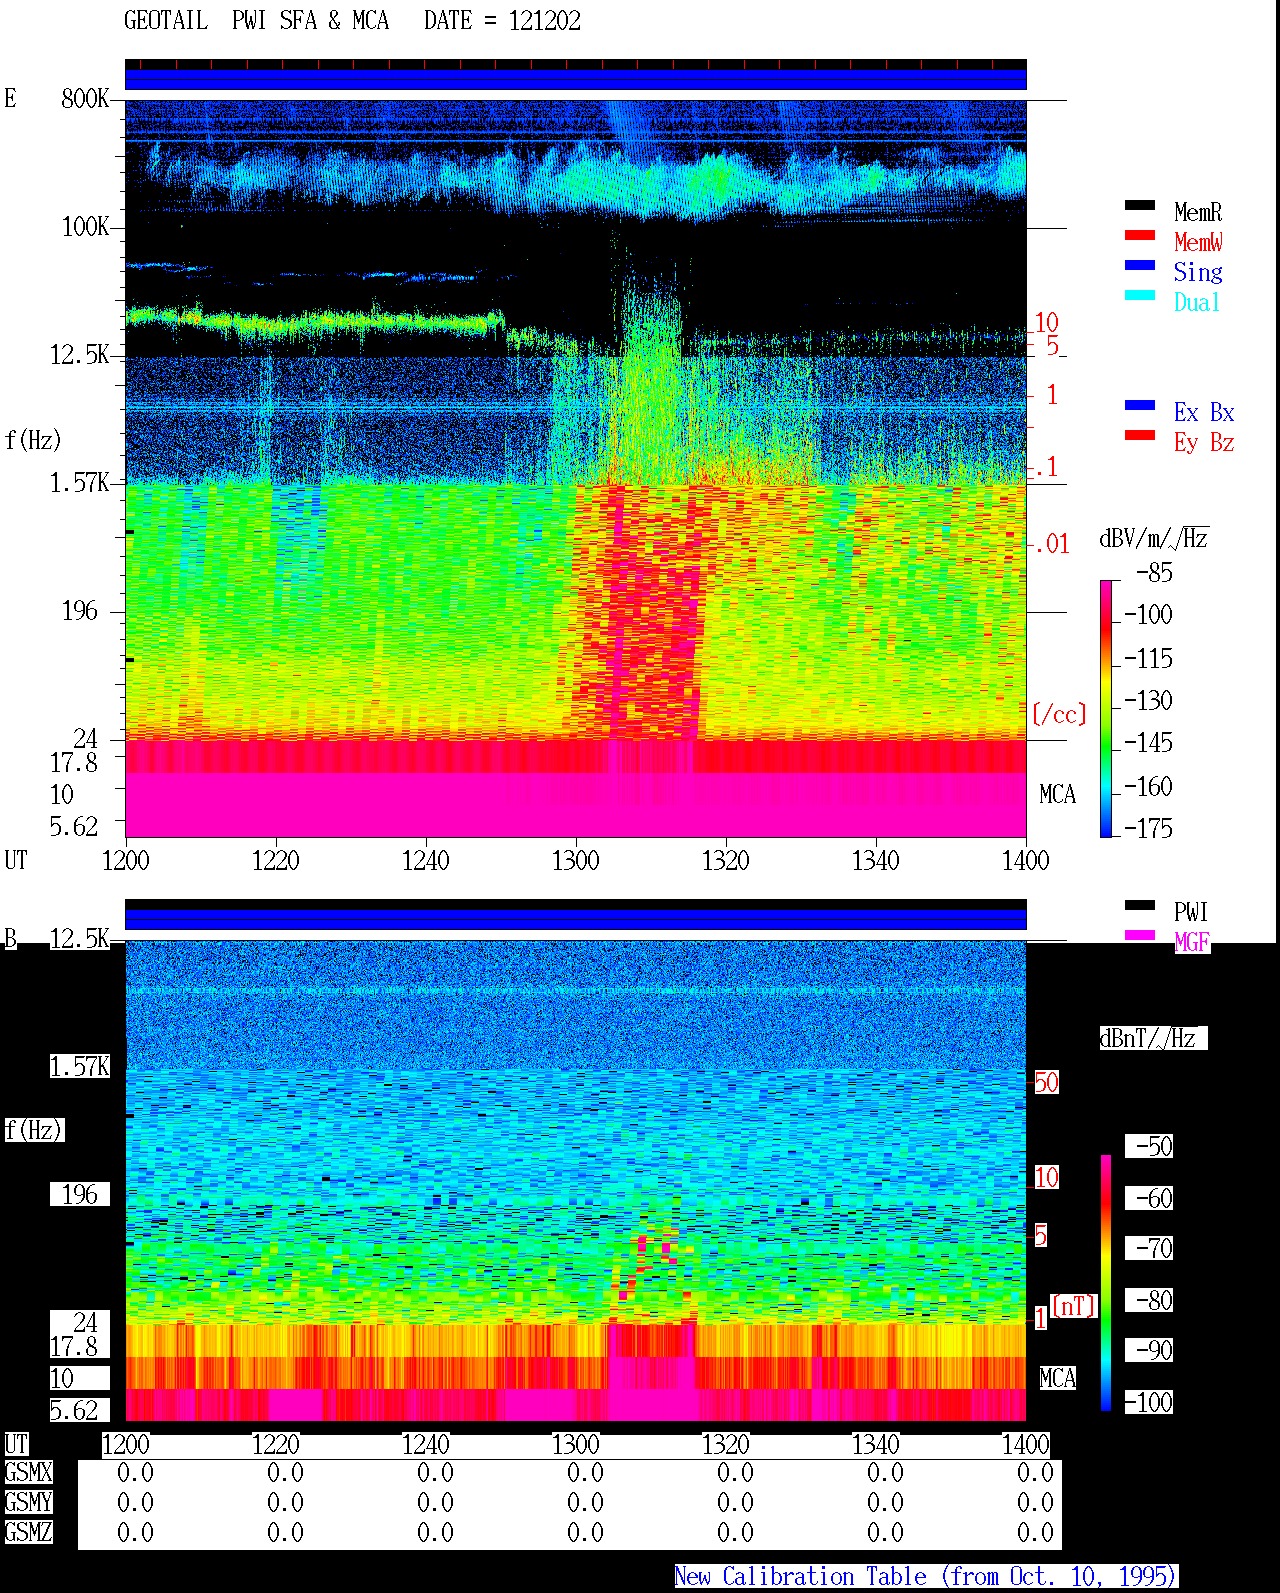The height and width of the screenshot is (1593, 1280).
Task: Click the magenta MGF legend swatch
Action: [x=1140, y=935]
